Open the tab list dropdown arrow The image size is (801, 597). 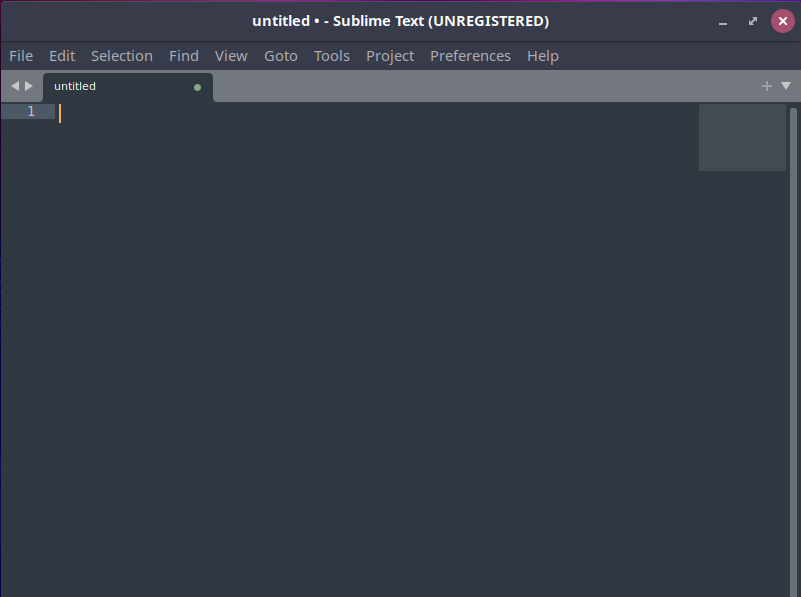(786, 86)
